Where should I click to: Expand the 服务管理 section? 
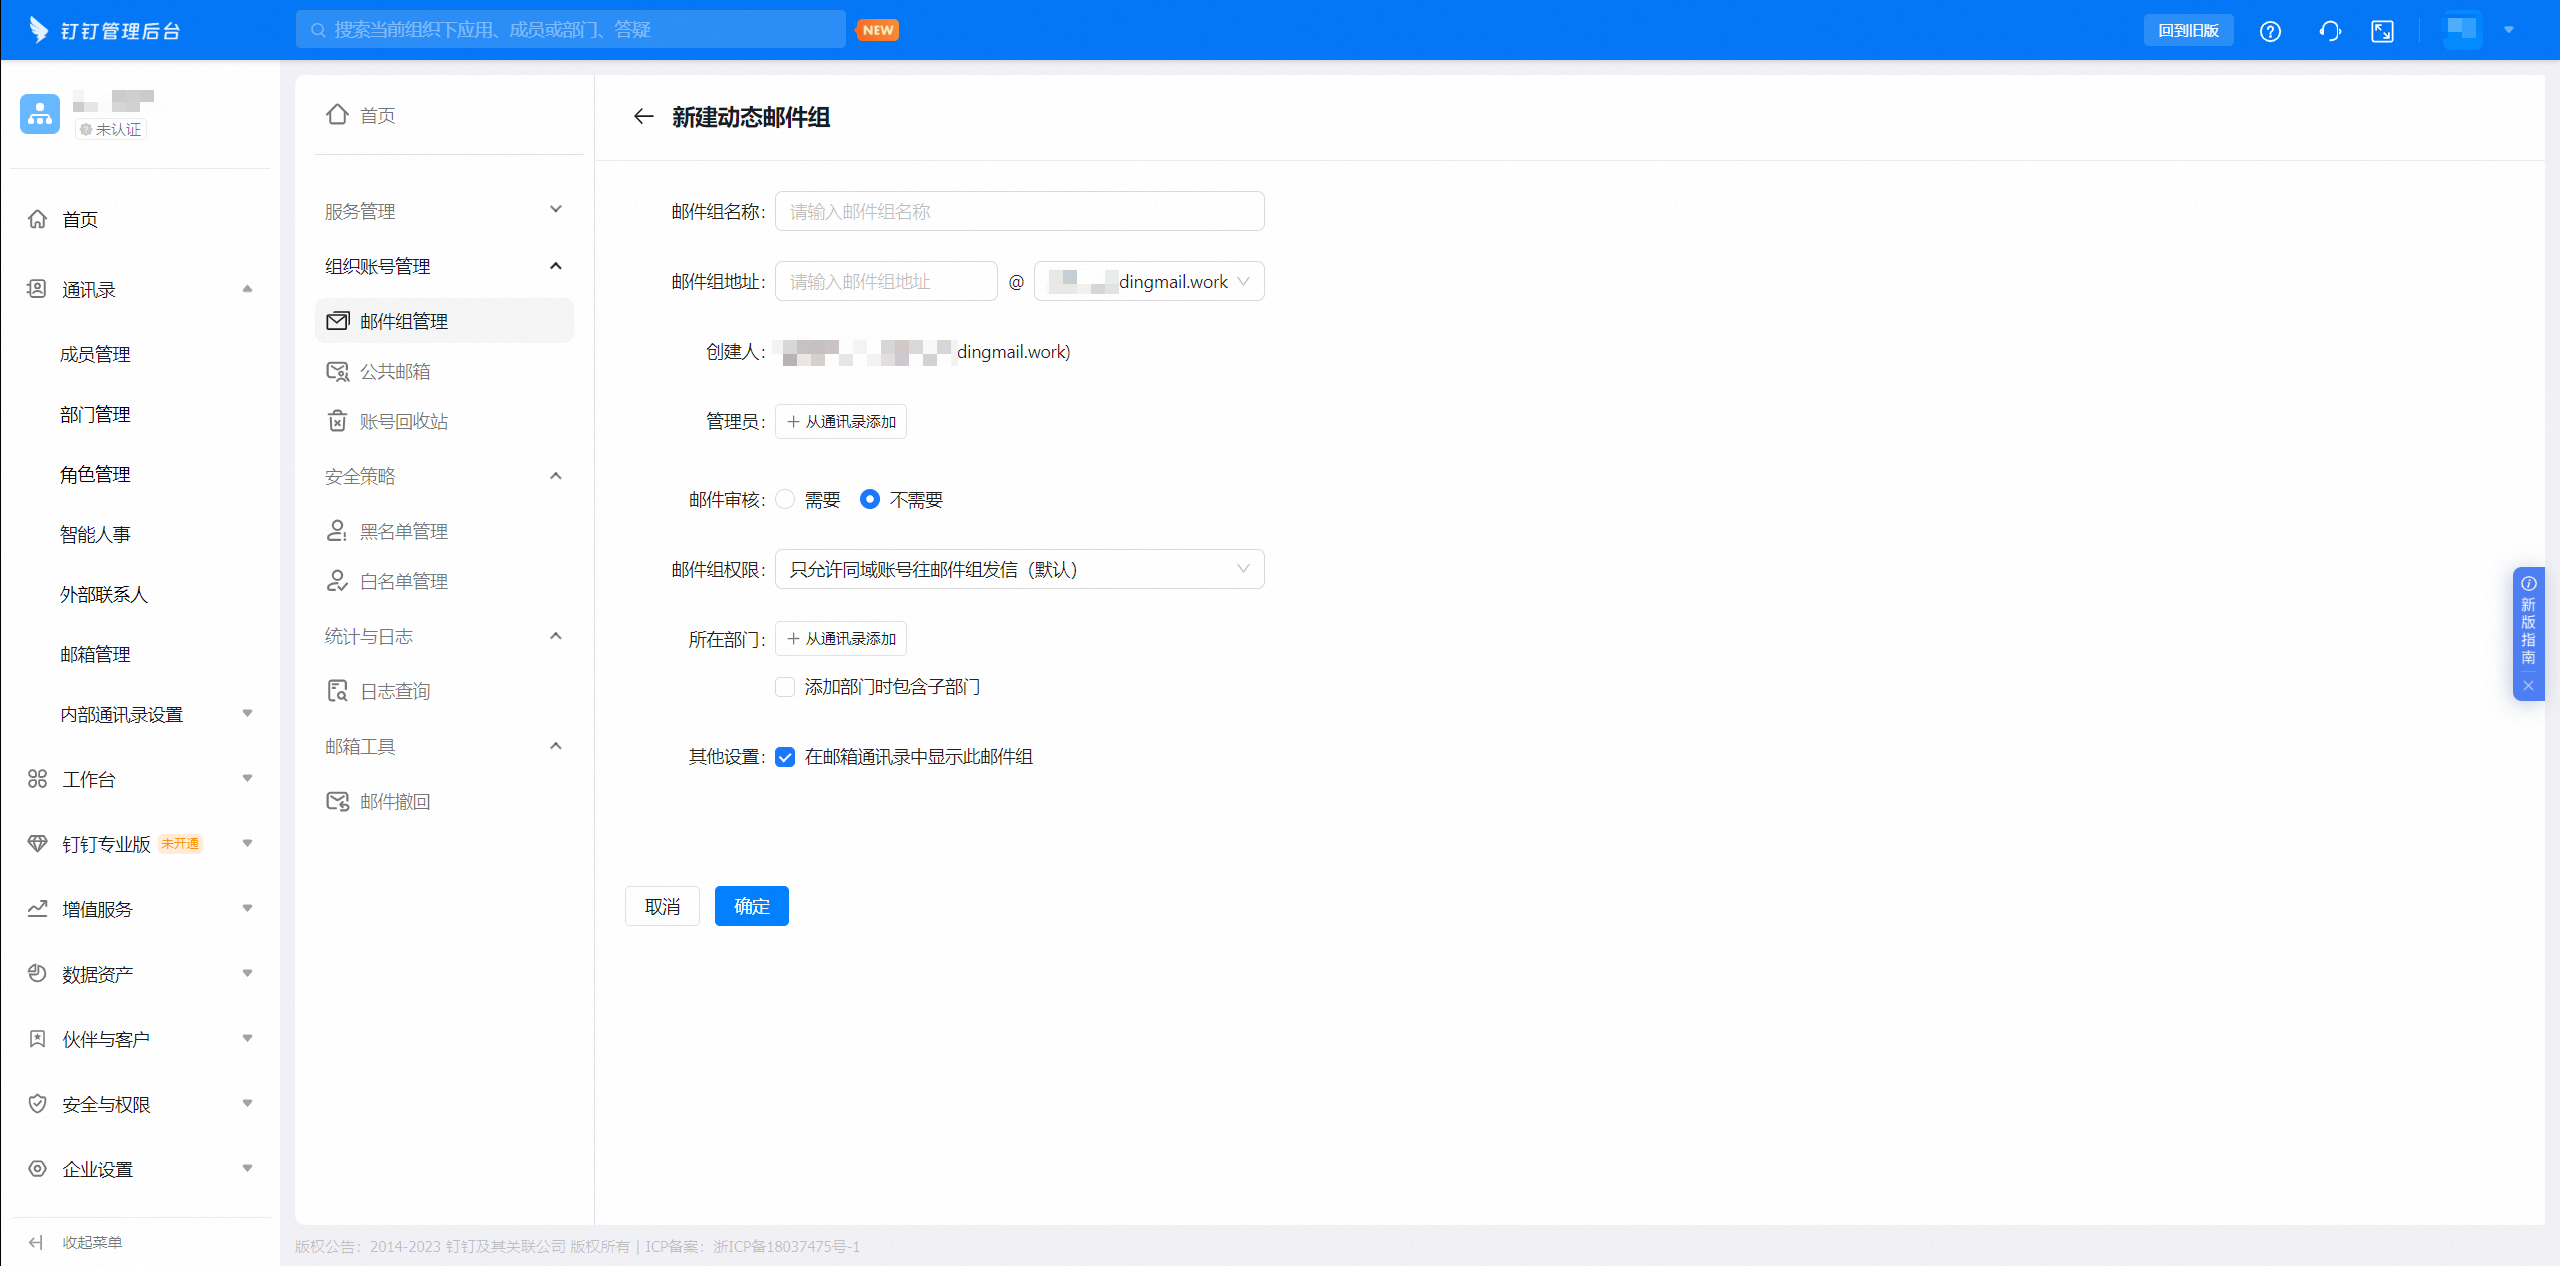[556, 210]
